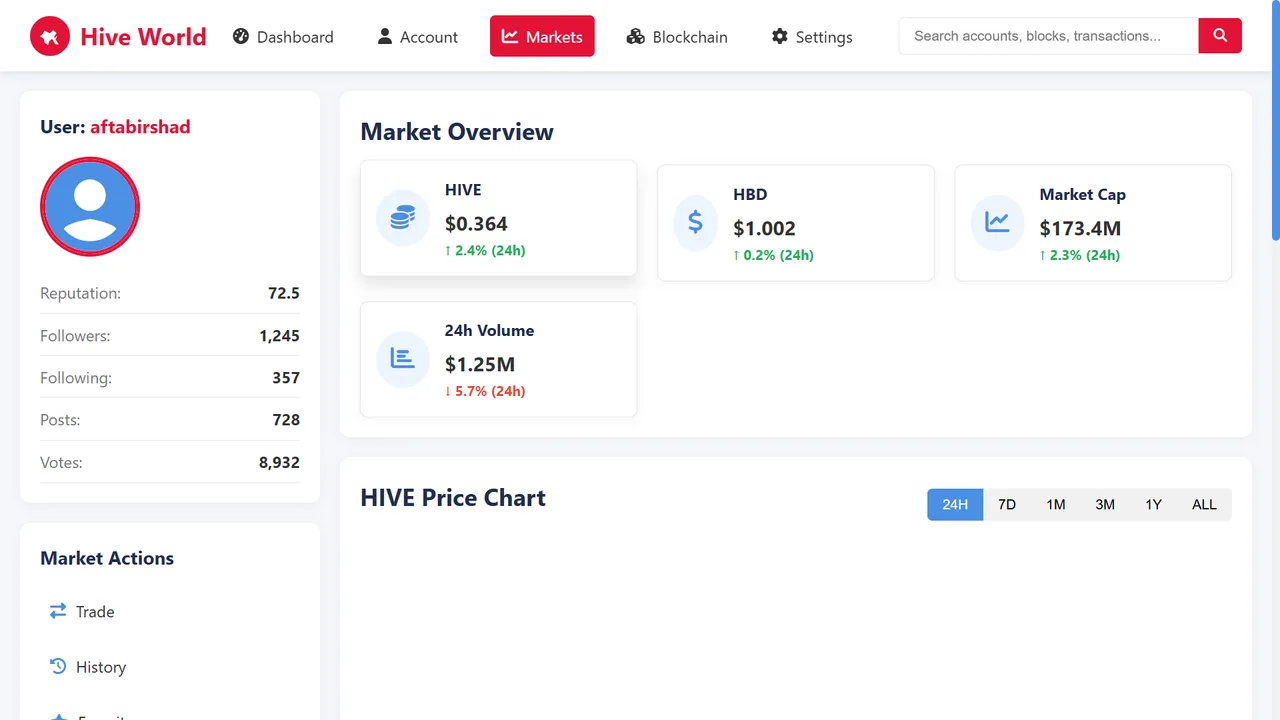Click the Trade arrows icon

coord(58,611)
